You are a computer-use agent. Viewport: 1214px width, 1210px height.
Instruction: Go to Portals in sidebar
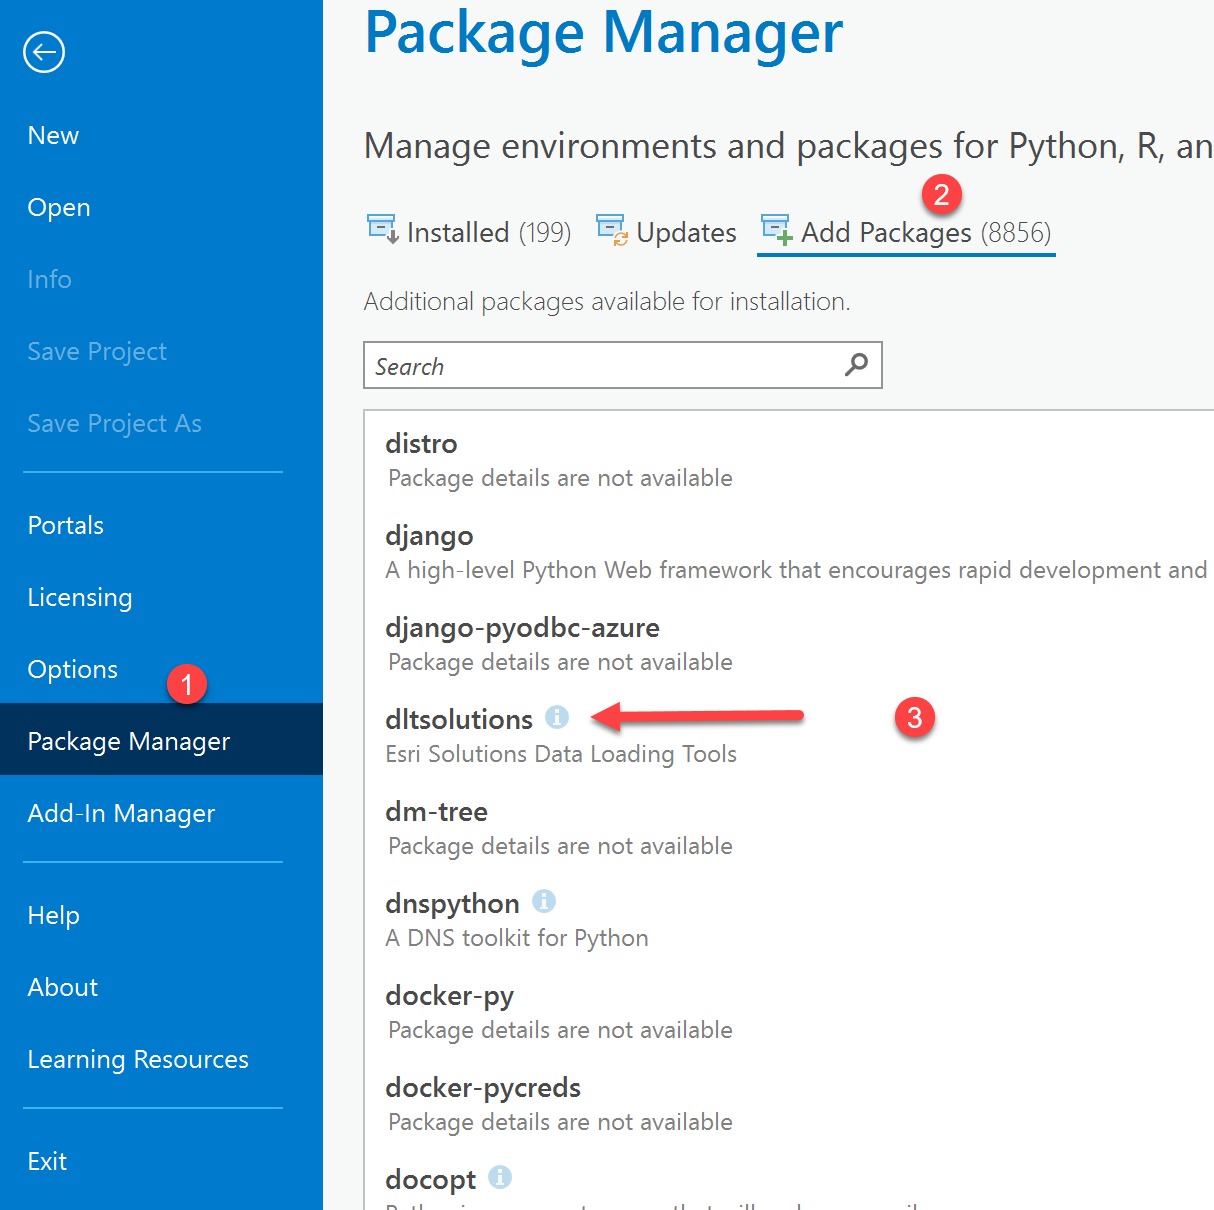tap(66, 525)
